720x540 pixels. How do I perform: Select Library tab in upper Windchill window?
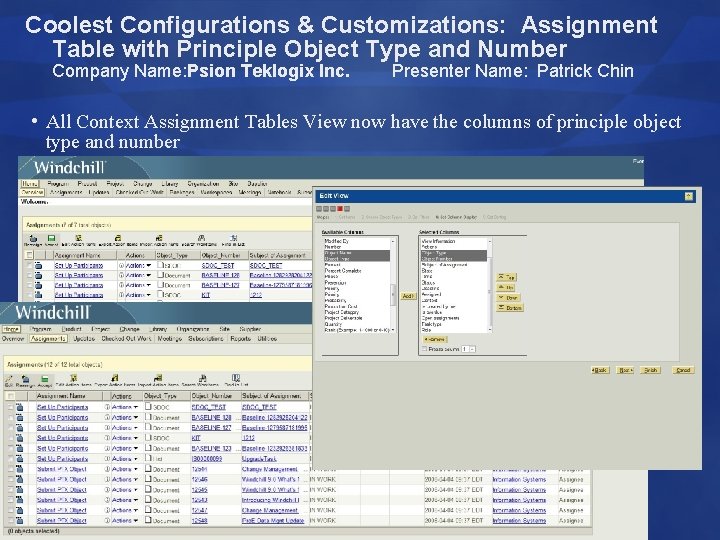click(169, 183)
